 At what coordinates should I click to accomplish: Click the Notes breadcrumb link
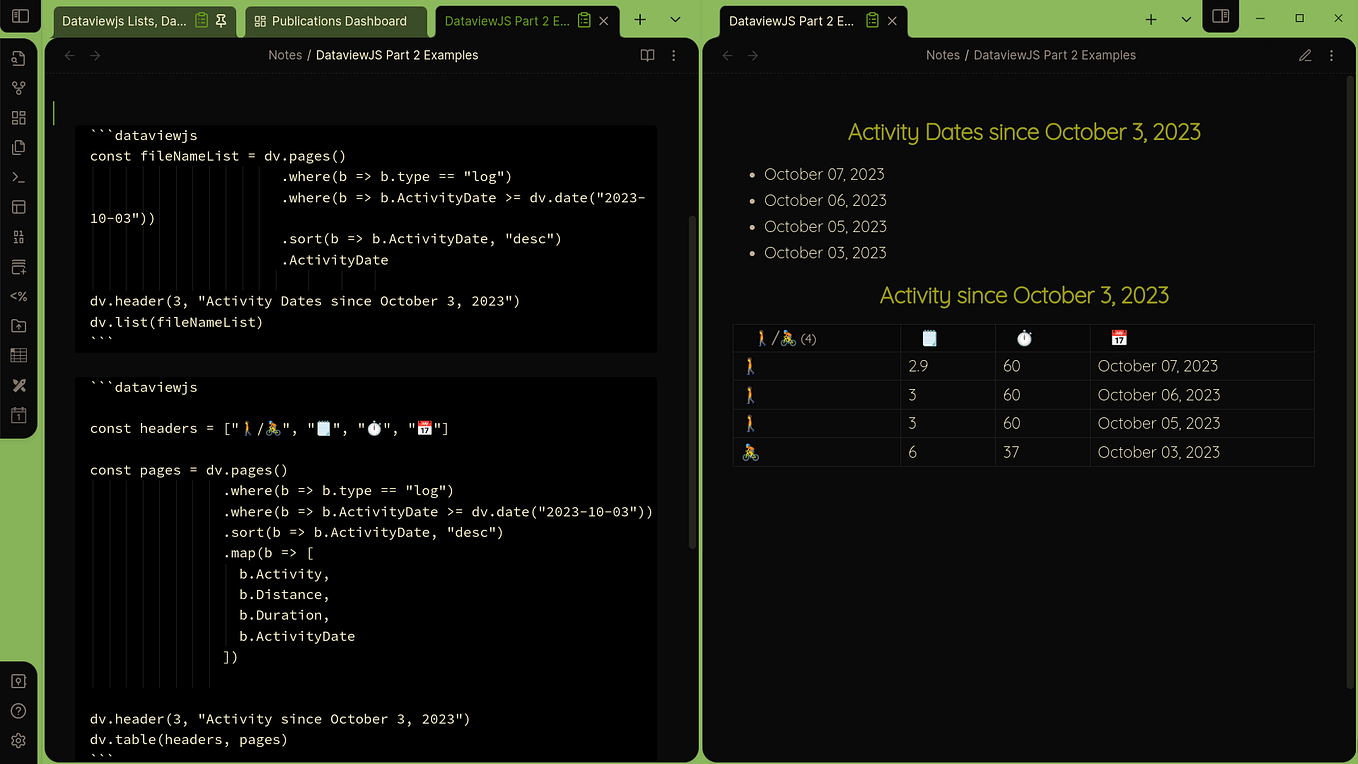coord(285,55)
